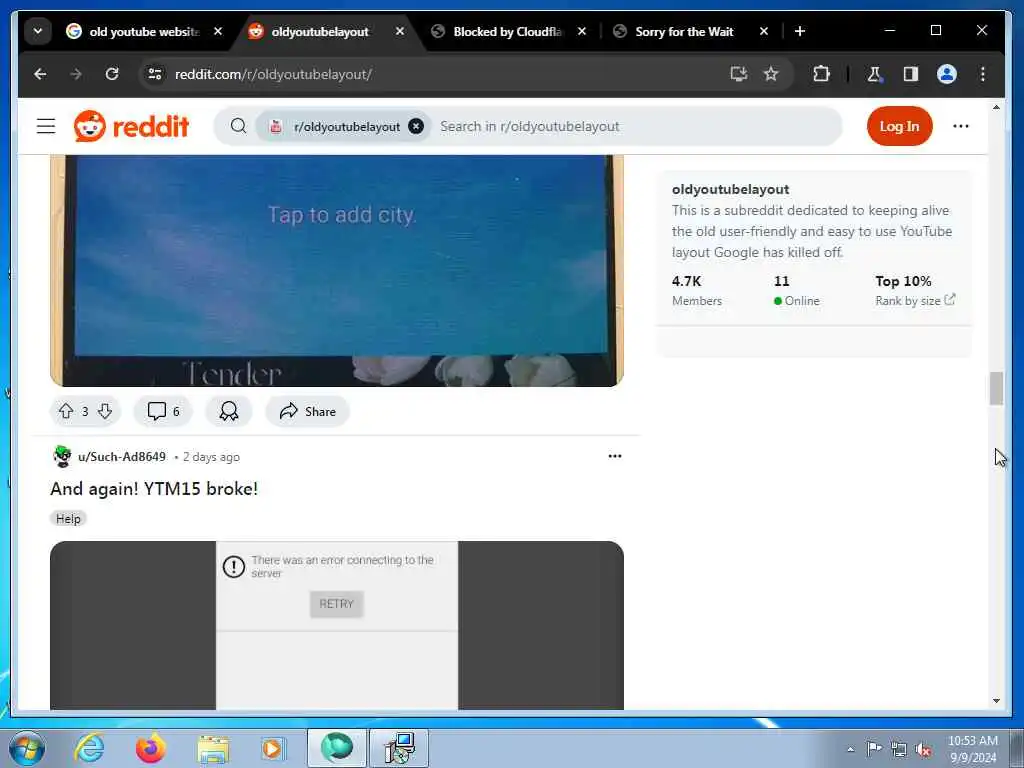
Task: Toggle the browser side panel
Action: click(x=911, y=74)
